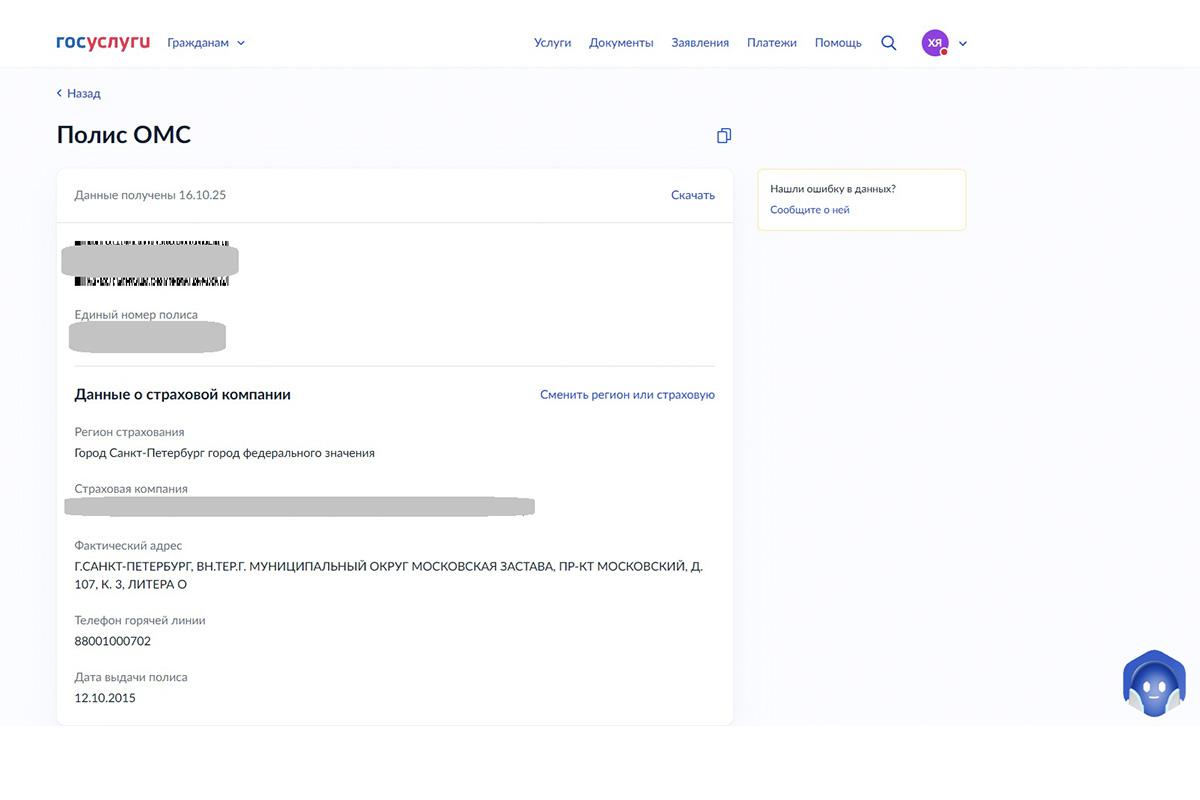
Task: Open the Услуги menu item
Action: [x=552, y=43]
